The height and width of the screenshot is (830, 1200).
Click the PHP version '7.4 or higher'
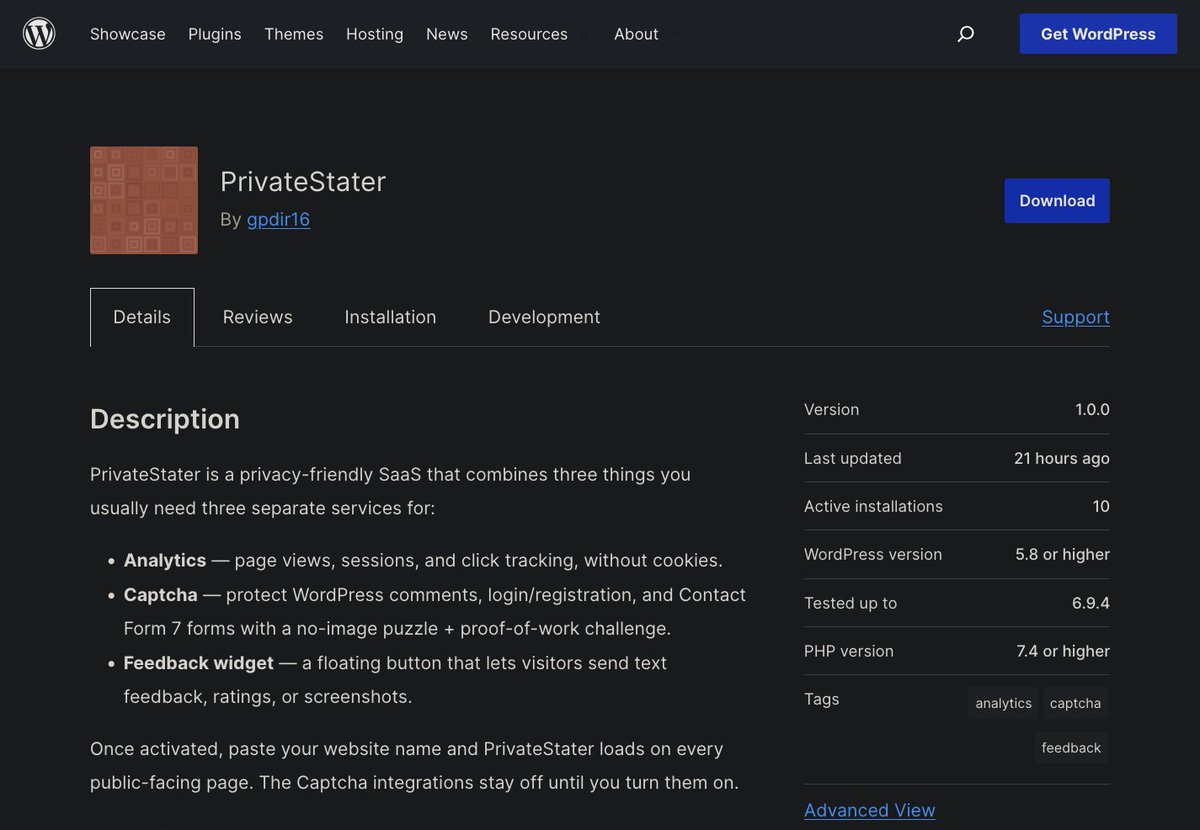[1063, 651]
